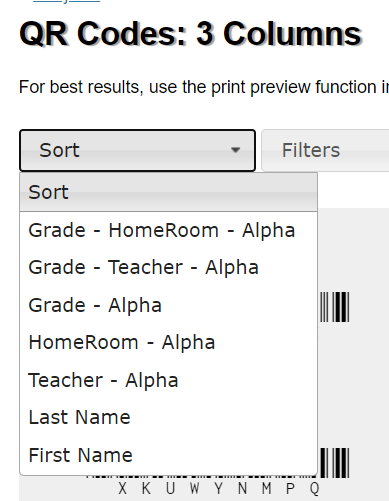Select Grade - Teacher - Alpha option
Screen dimensions: 389x501
[x=168, y=267]
